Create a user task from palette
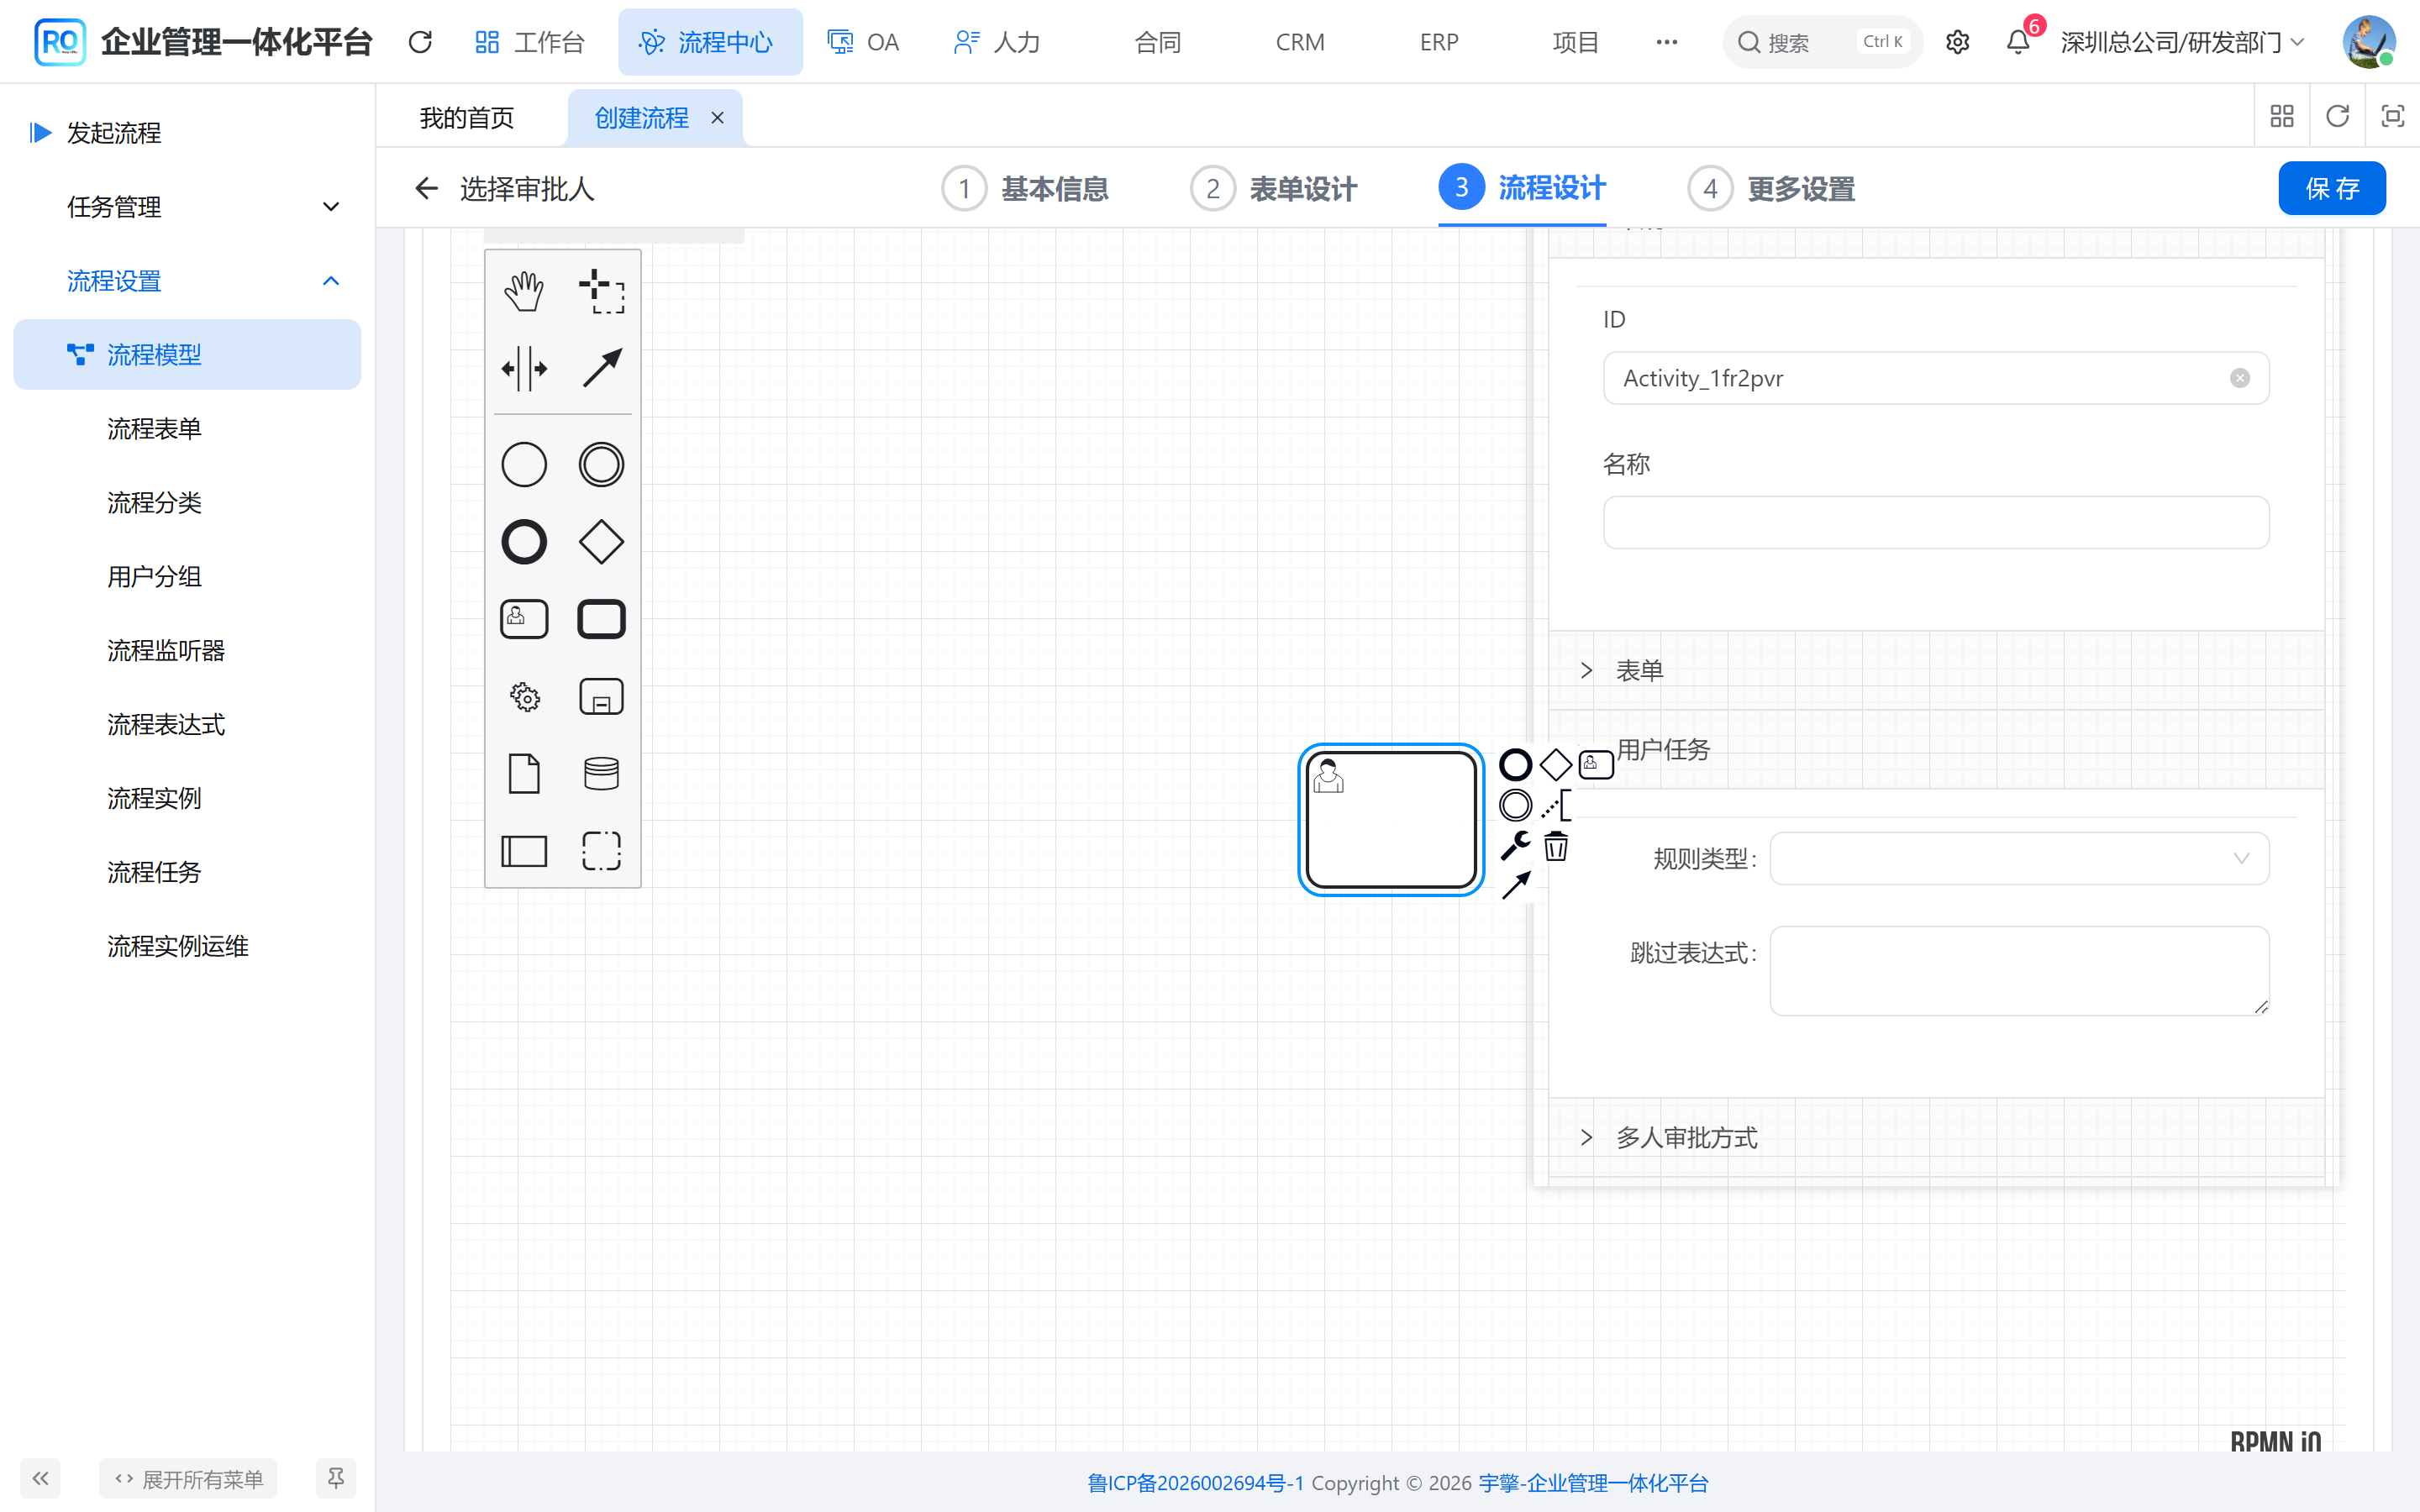 click(523, 619)
